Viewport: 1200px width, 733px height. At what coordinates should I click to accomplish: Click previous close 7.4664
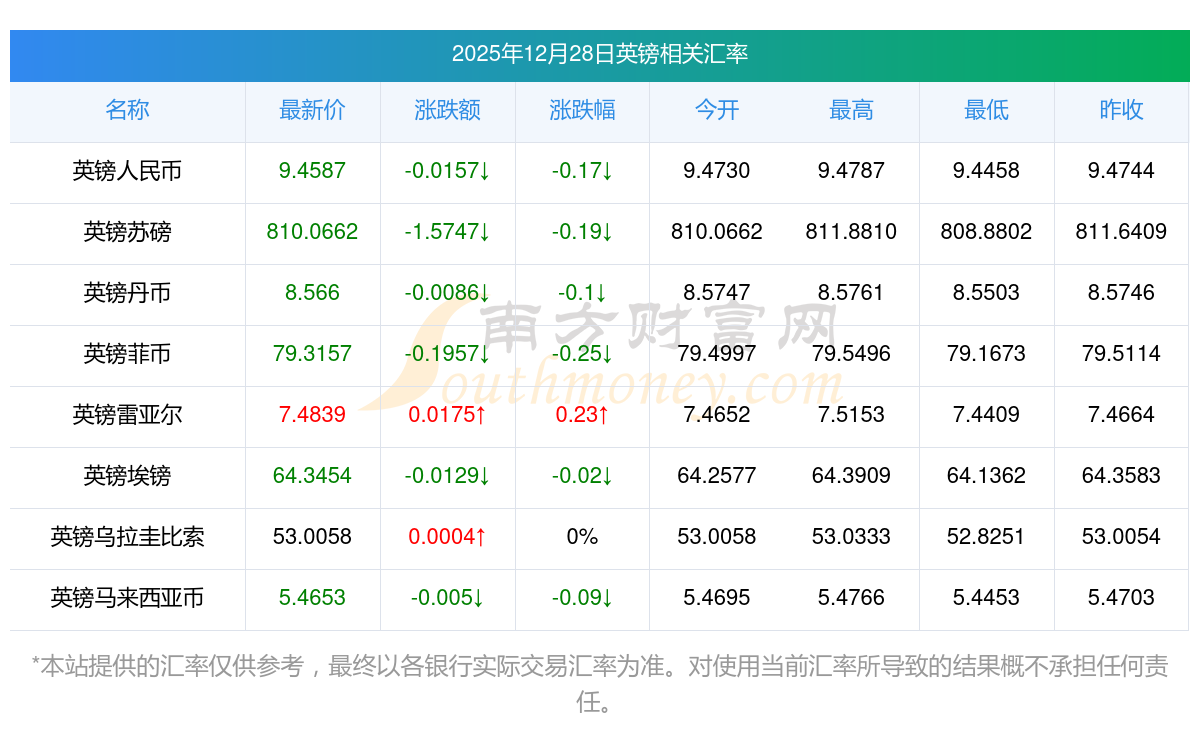pos(1121,415)
